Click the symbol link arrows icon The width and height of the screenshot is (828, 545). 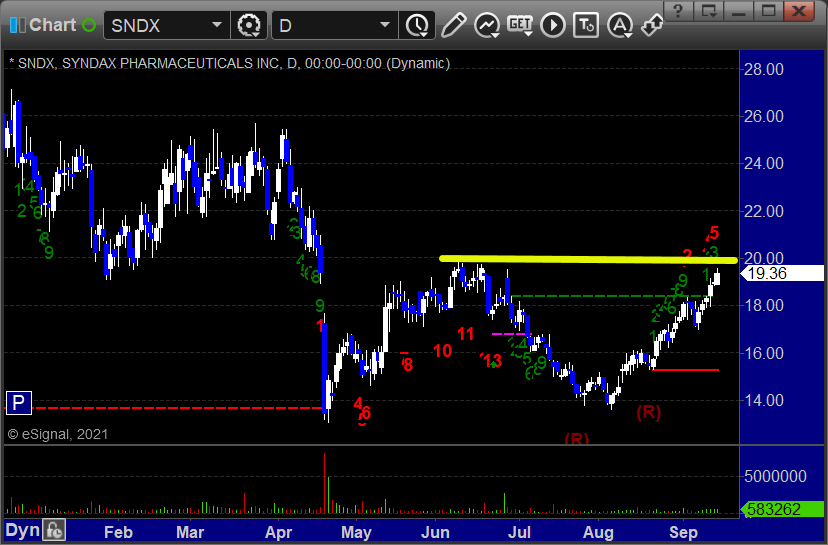point(652,25)
